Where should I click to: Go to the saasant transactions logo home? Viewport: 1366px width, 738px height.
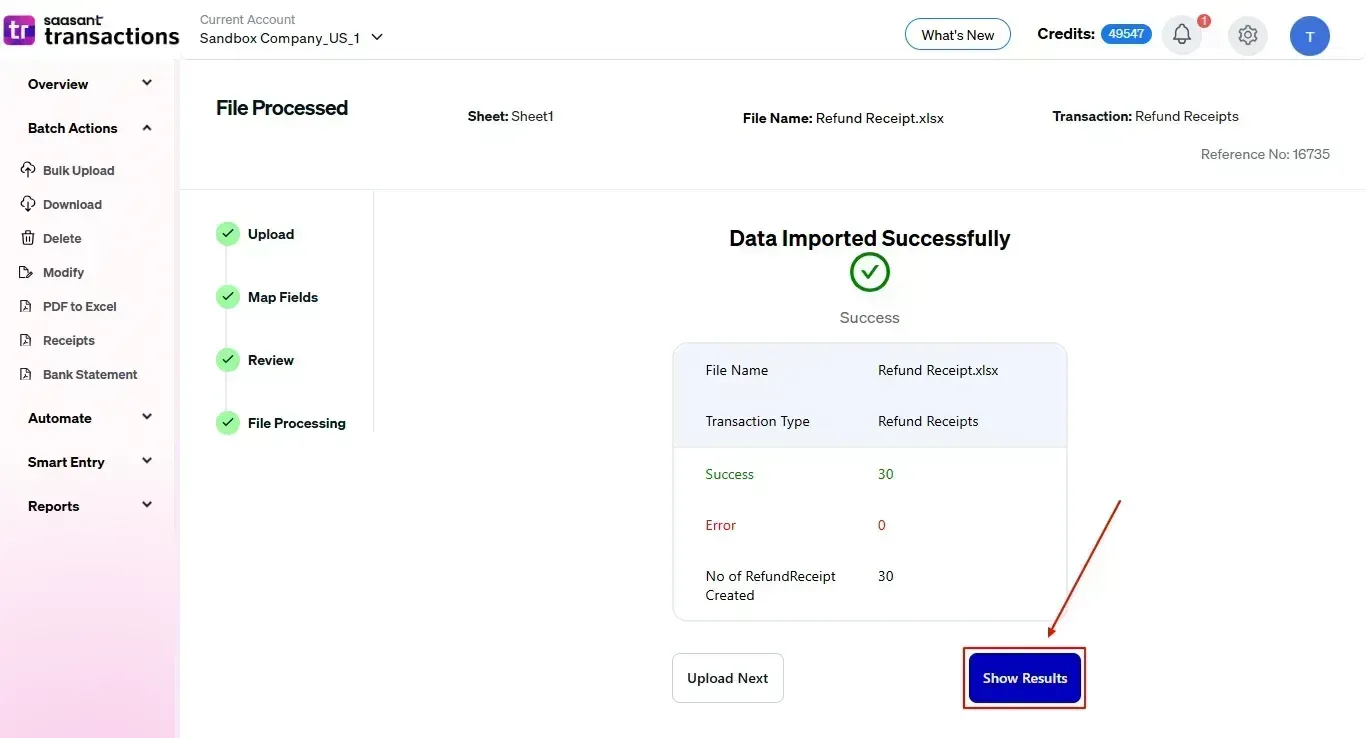92,31
